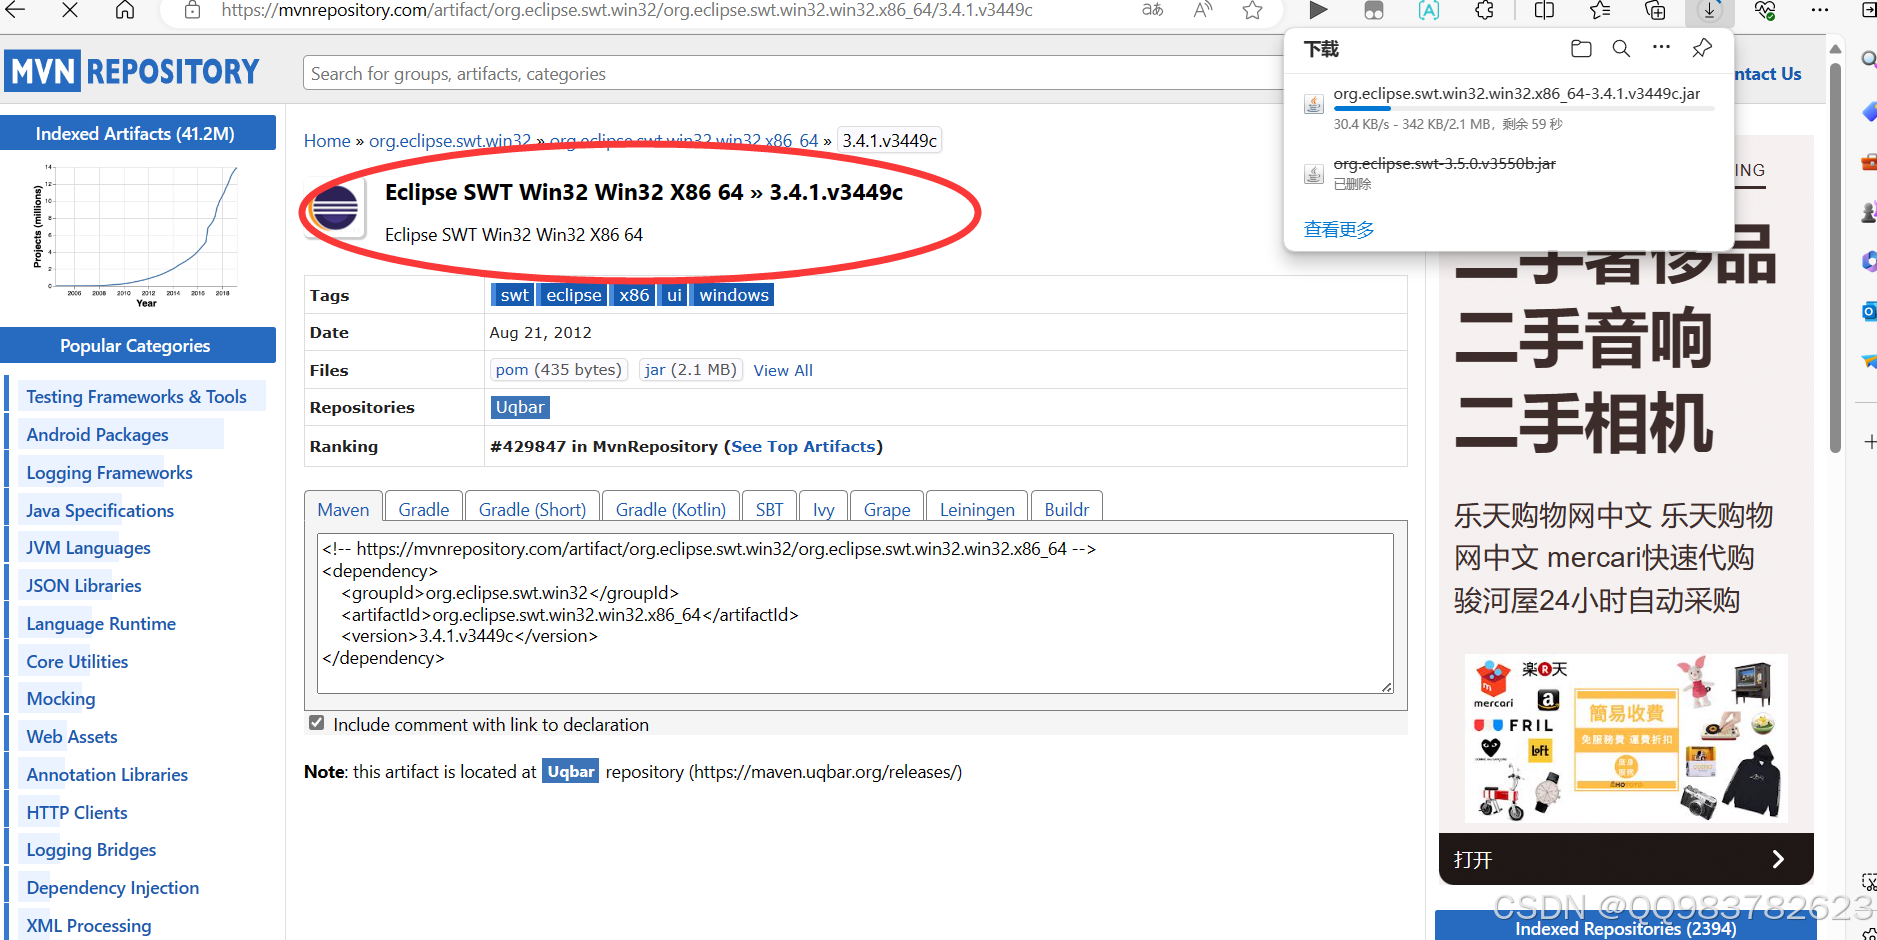The height and width of the screenshot is (940, 1877).
Task: Switch to the Buildr tab
Action: [x=1066, y=509]
